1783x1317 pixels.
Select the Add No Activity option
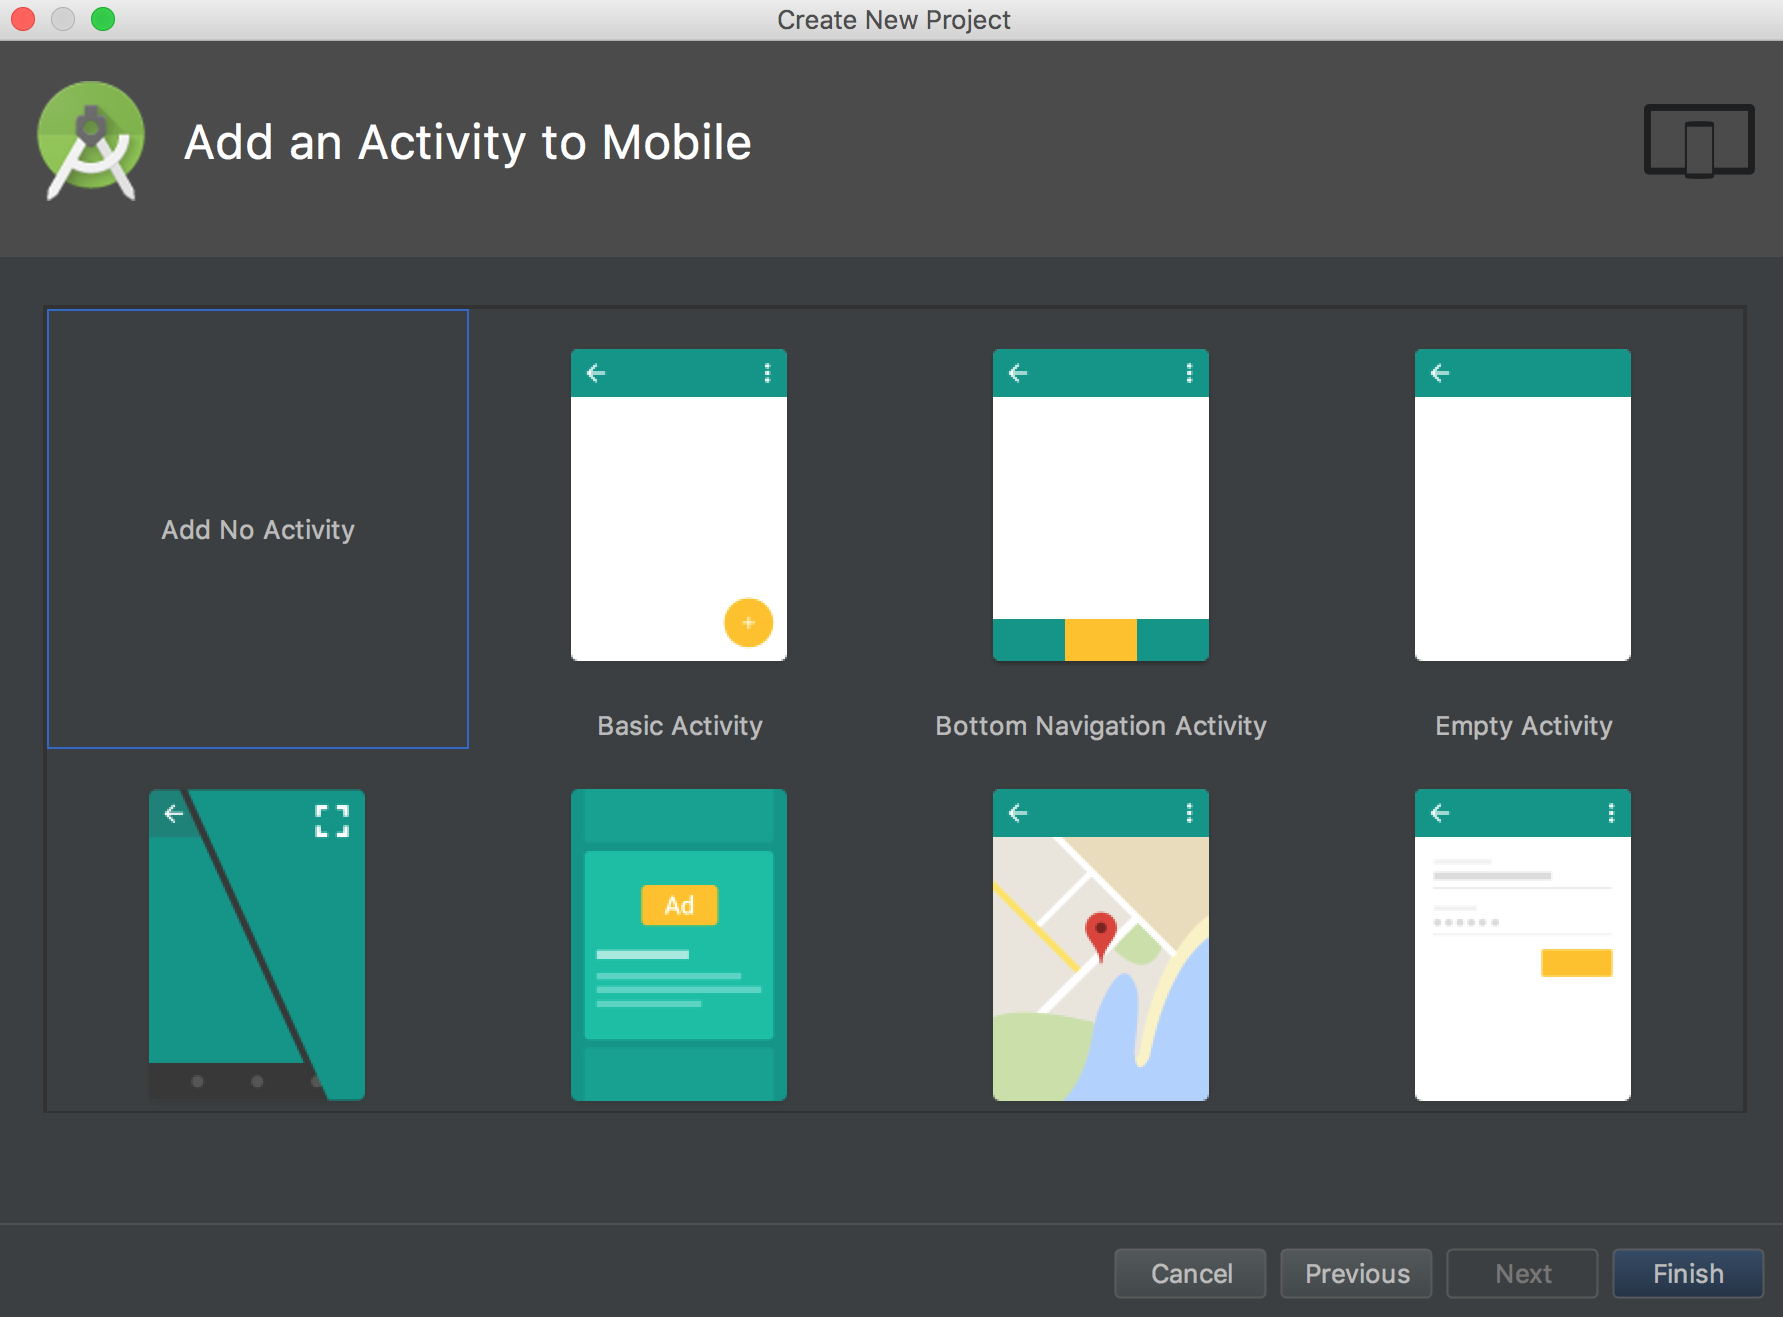coord(258,529)
